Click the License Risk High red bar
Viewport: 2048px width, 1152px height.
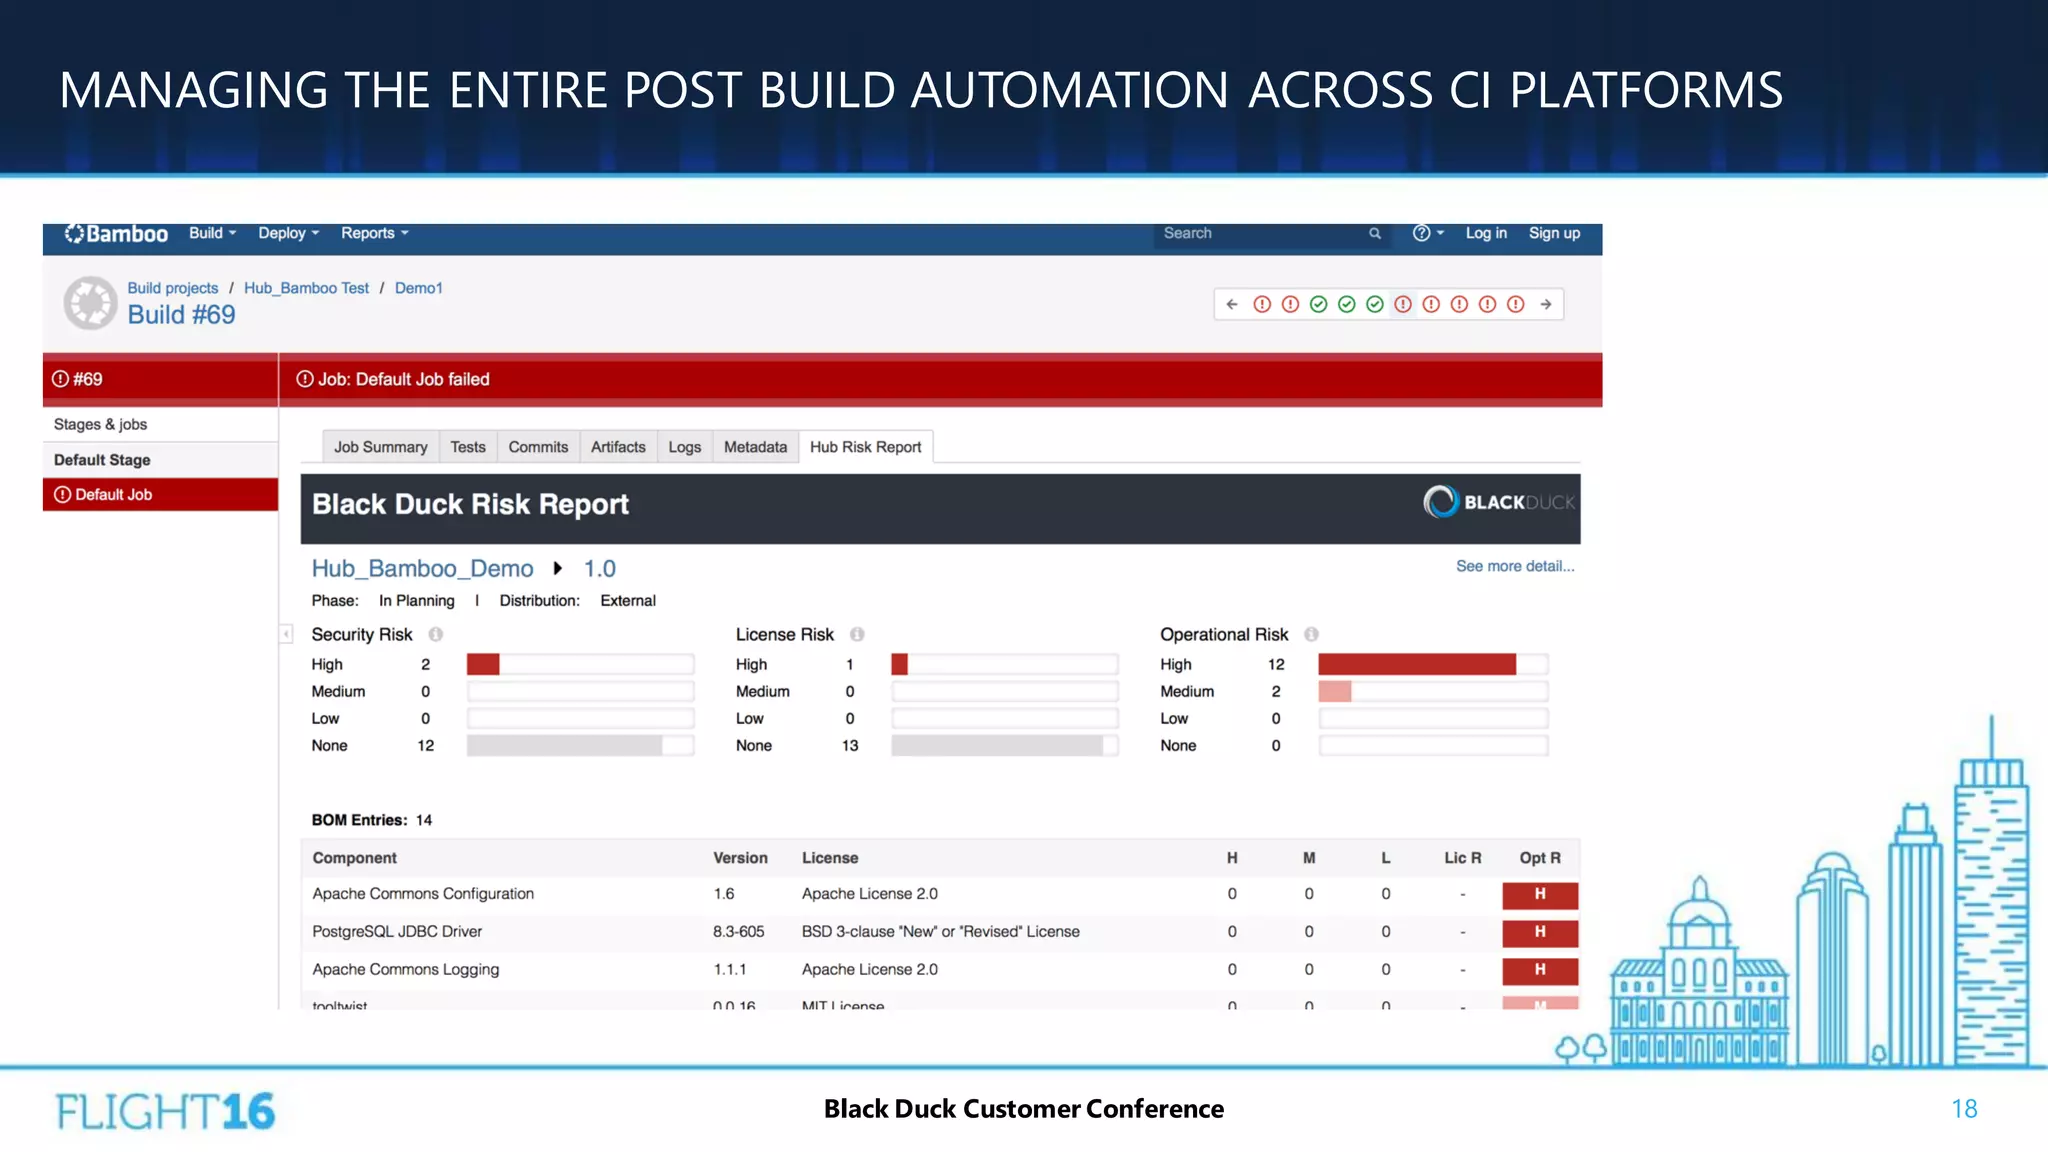click(899, 664)
